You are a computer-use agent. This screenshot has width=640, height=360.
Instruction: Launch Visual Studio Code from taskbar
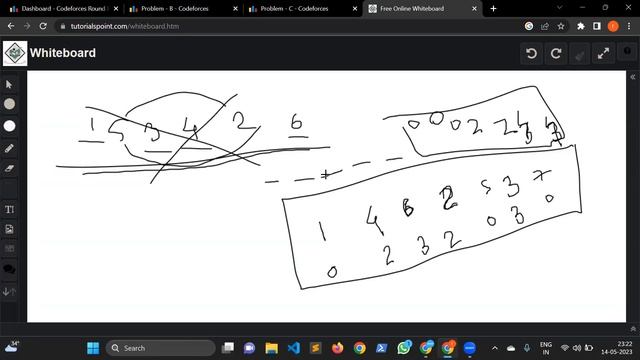click(293, 348)
